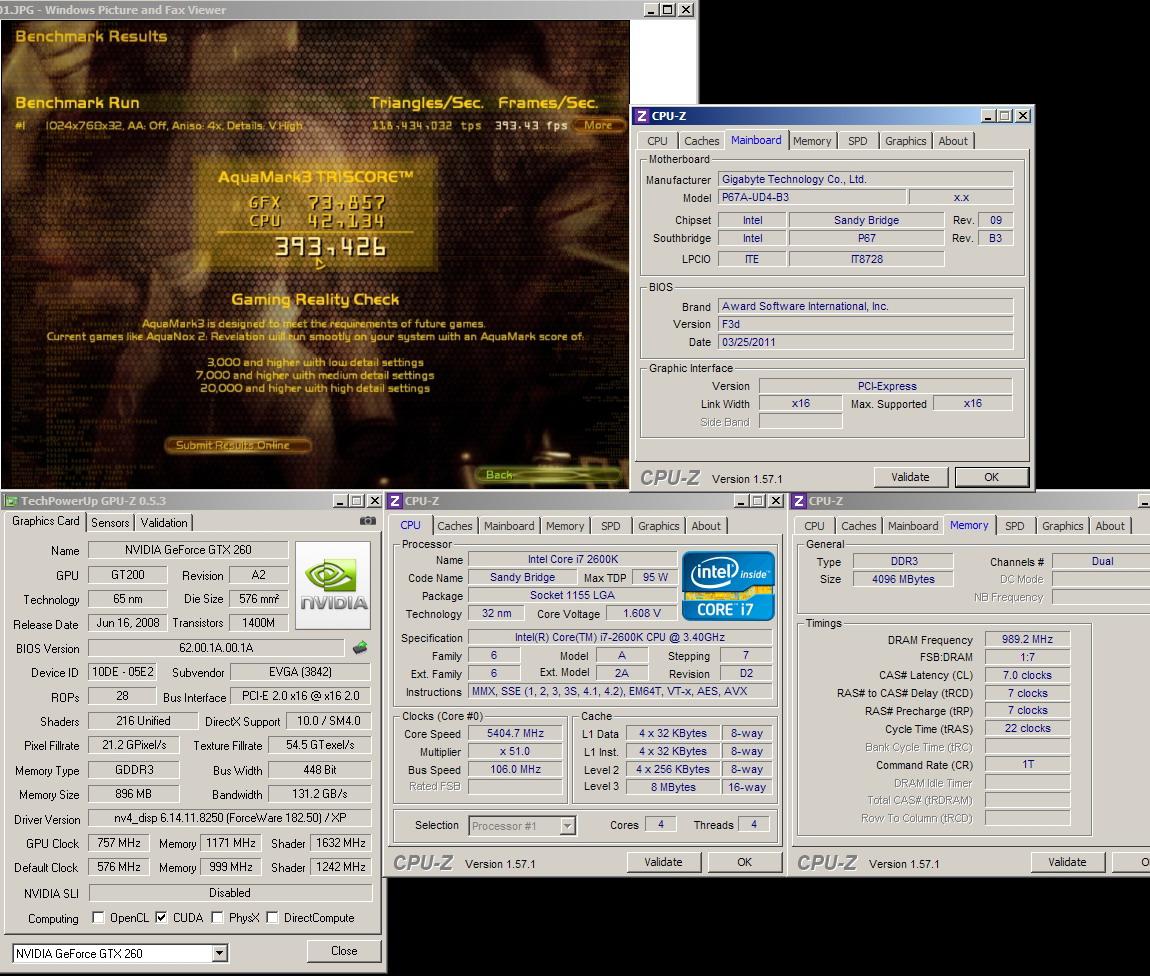Minimize the GPU-Z window

340,501
